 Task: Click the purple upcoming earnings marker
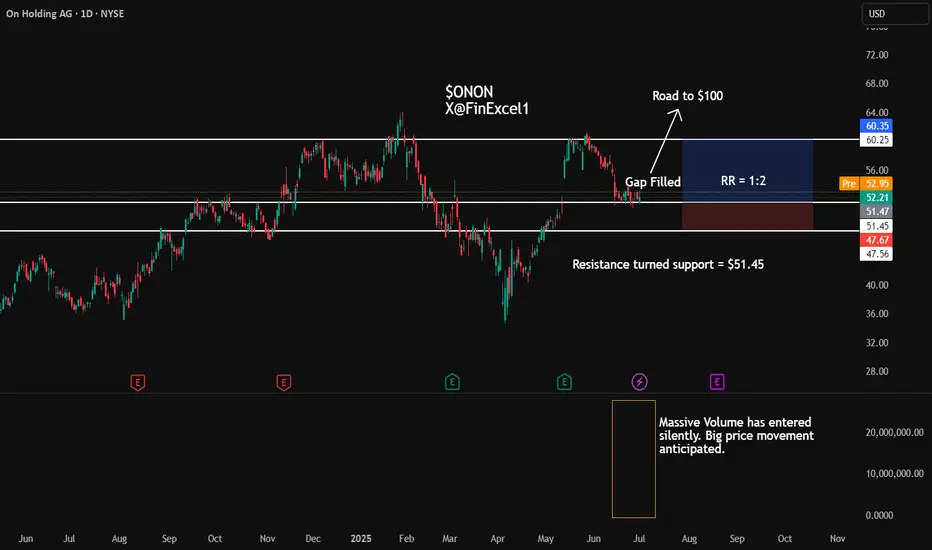pyautogui.click(x=717, y=382)
